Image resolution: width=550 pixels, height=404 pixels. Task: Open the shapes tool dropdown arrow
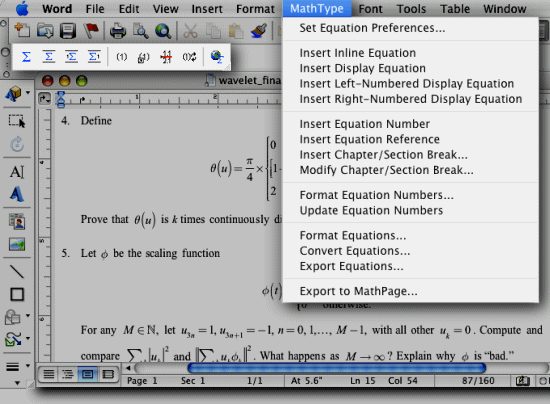[x=28, y=316]
